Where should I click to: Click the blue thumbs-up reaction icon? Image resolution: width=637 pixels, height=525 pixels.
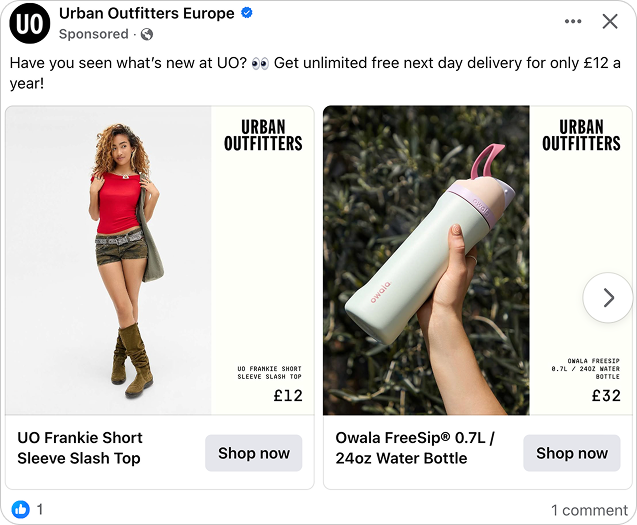click(x=21, y=509)
